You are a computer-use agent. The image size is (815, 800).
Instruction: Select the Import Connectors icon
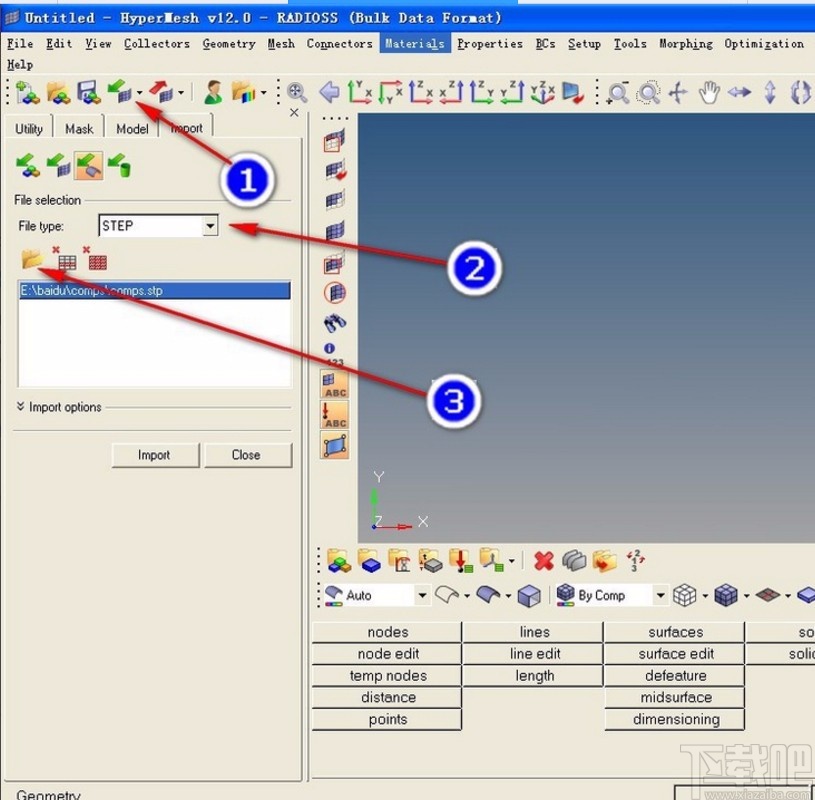119,166
